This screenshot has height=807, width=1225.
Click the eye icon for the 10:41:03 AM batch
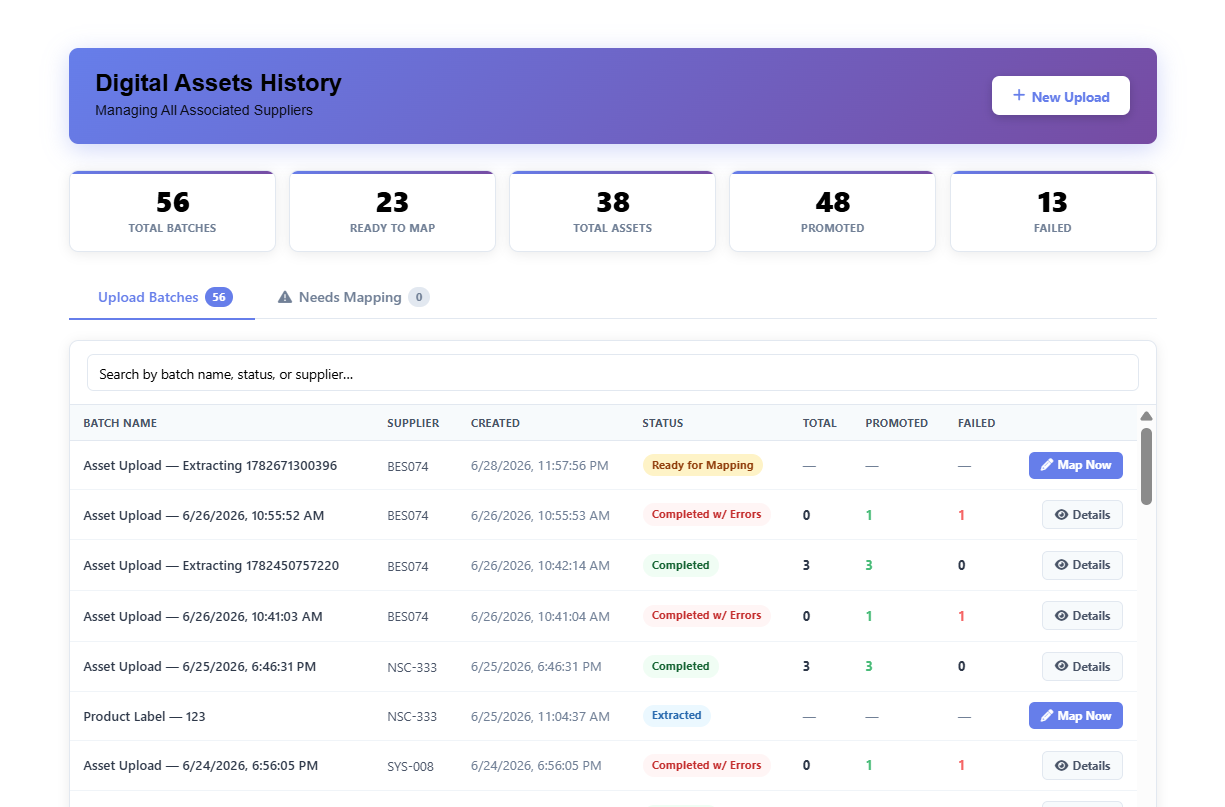[1061, 616]
